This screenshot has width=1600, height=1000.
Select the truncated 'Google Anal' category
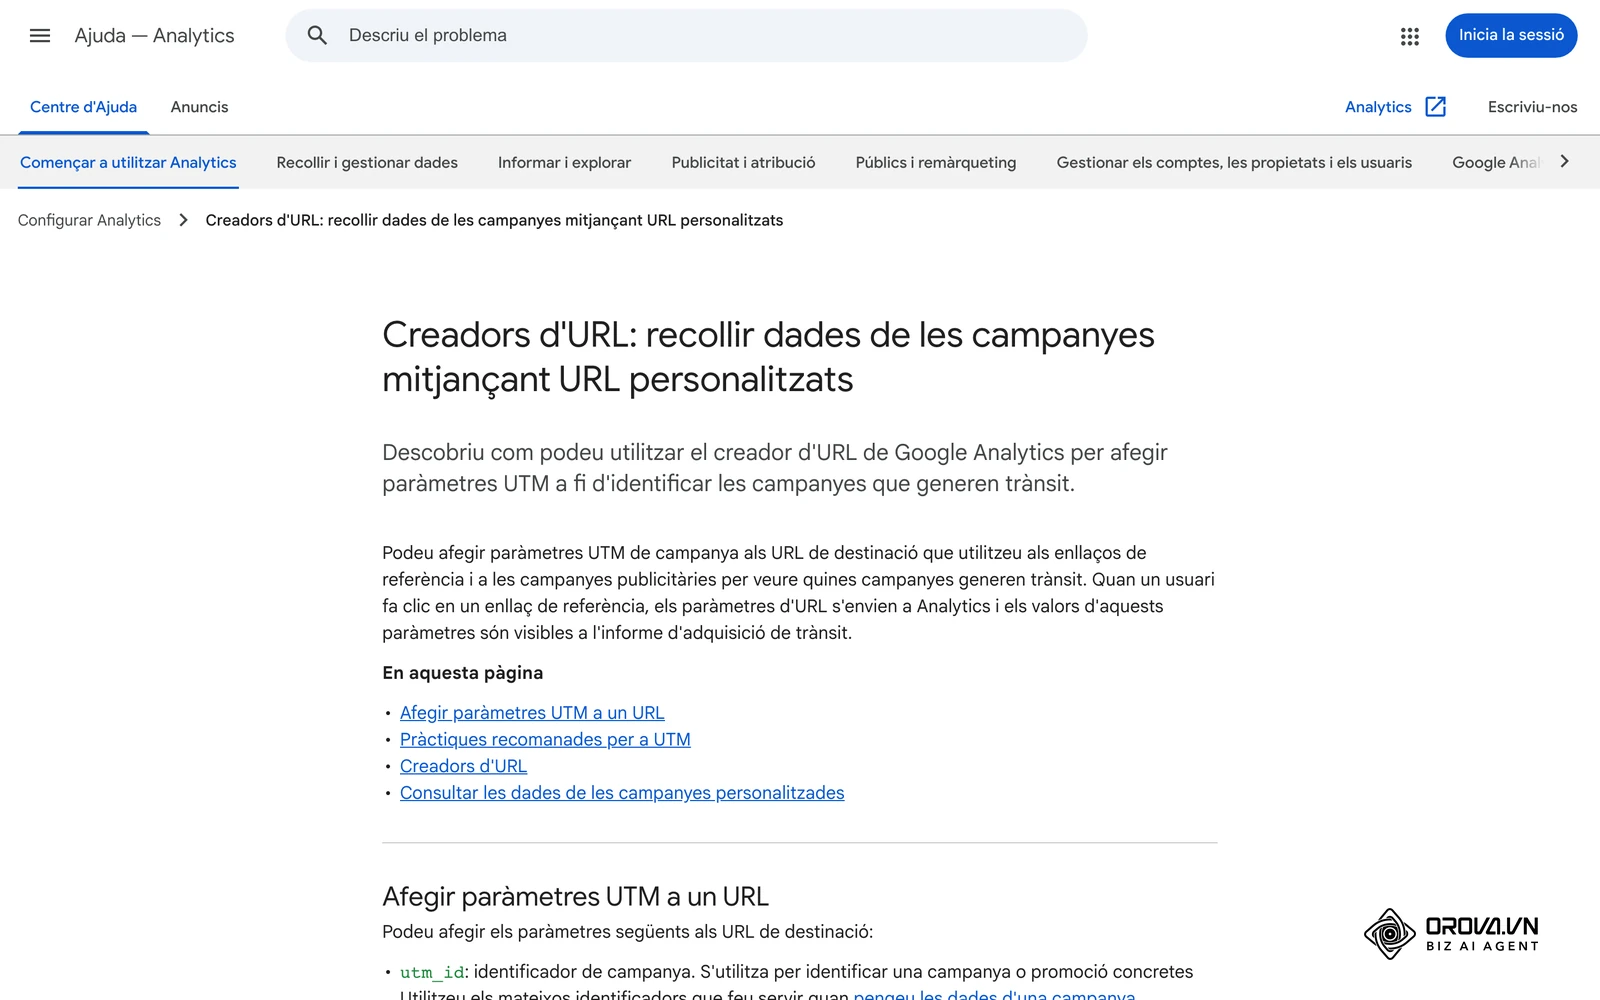[1496, 162]
